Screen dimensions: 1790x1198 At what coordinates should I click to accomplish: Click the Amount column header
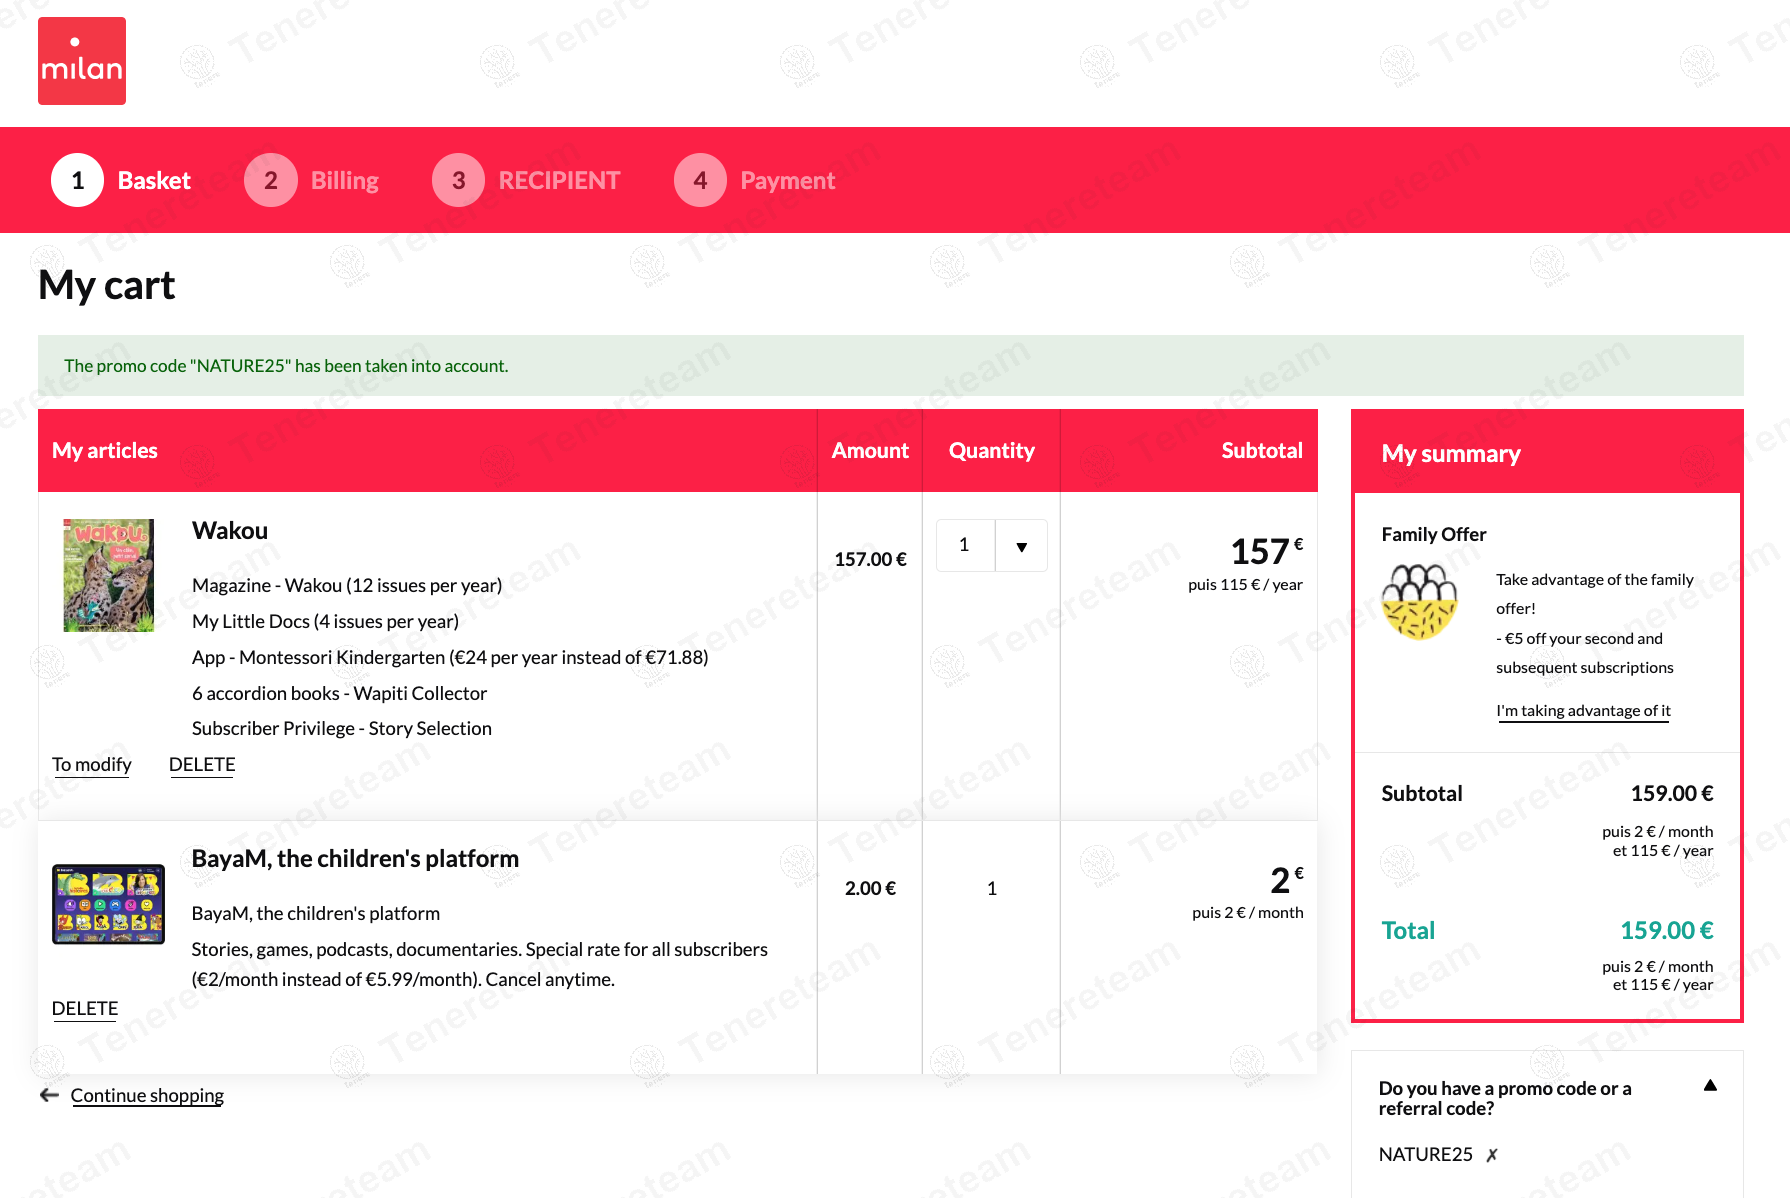point(871,451)
